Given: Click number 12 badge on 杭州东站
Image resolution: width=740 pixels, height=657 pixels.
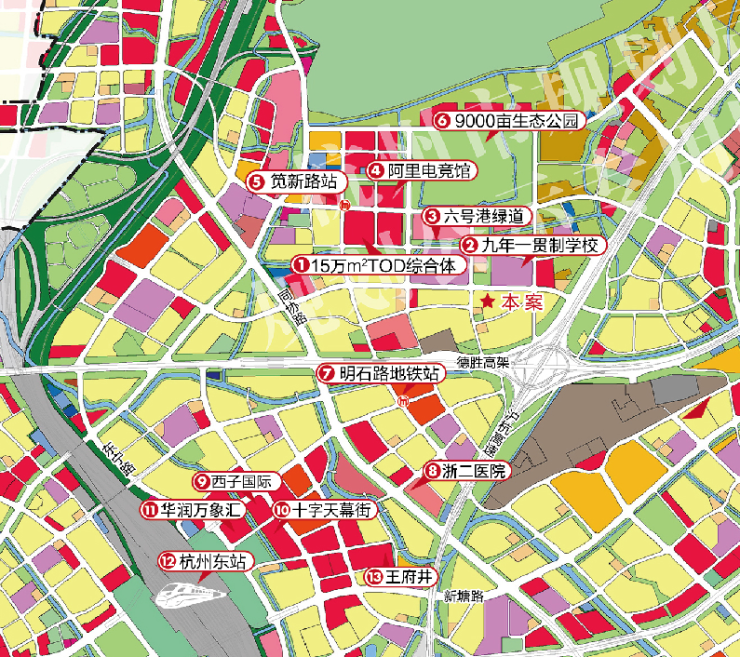Looking at the screenshot, I should click(167, 562).
